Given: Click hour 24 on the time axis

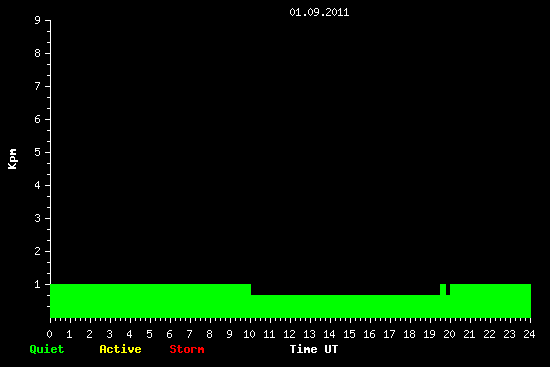Looking at the screenshot, I should tap(529, 334).
